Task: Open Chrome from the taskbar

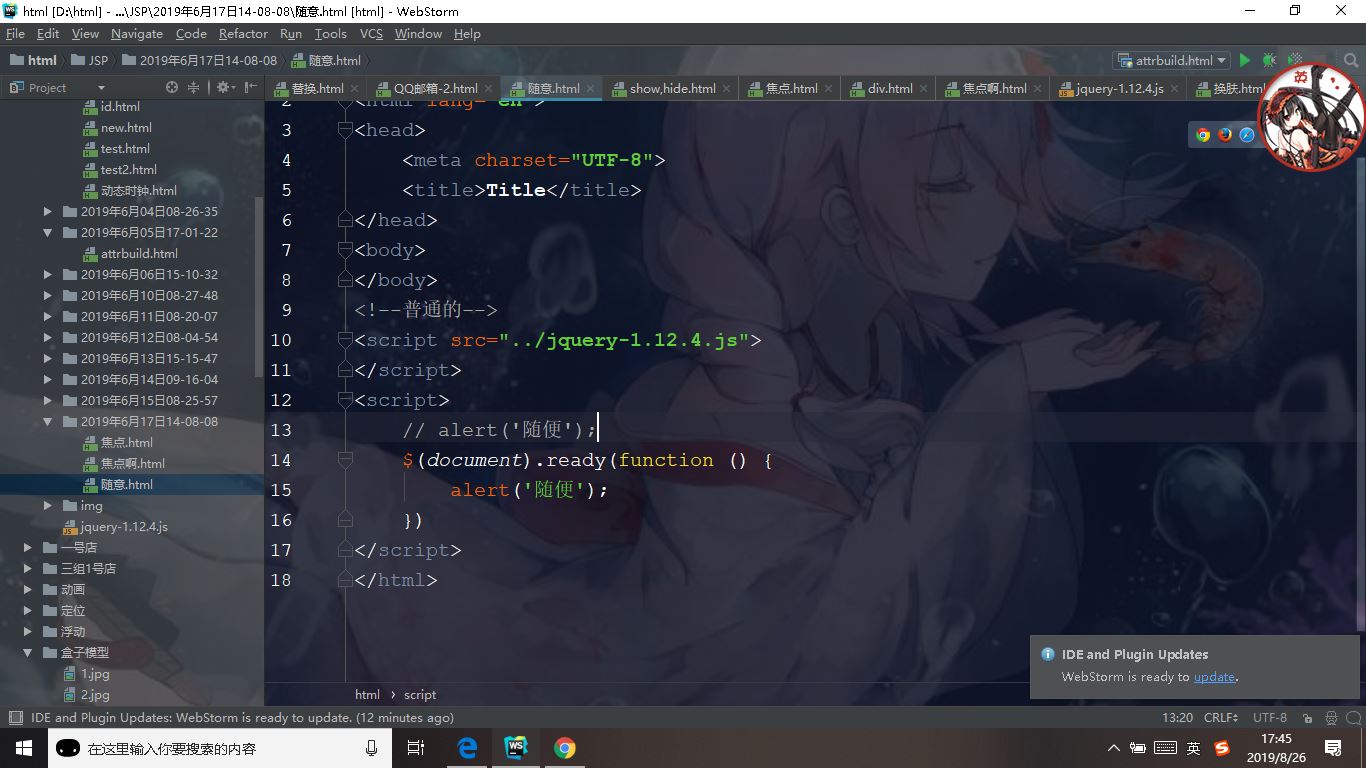Action: click(x=565, y=748)
